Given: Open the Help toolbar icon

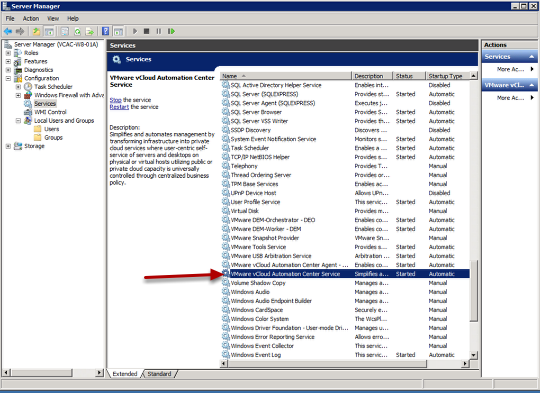Looking at the screenshot, I should point(106,31).
